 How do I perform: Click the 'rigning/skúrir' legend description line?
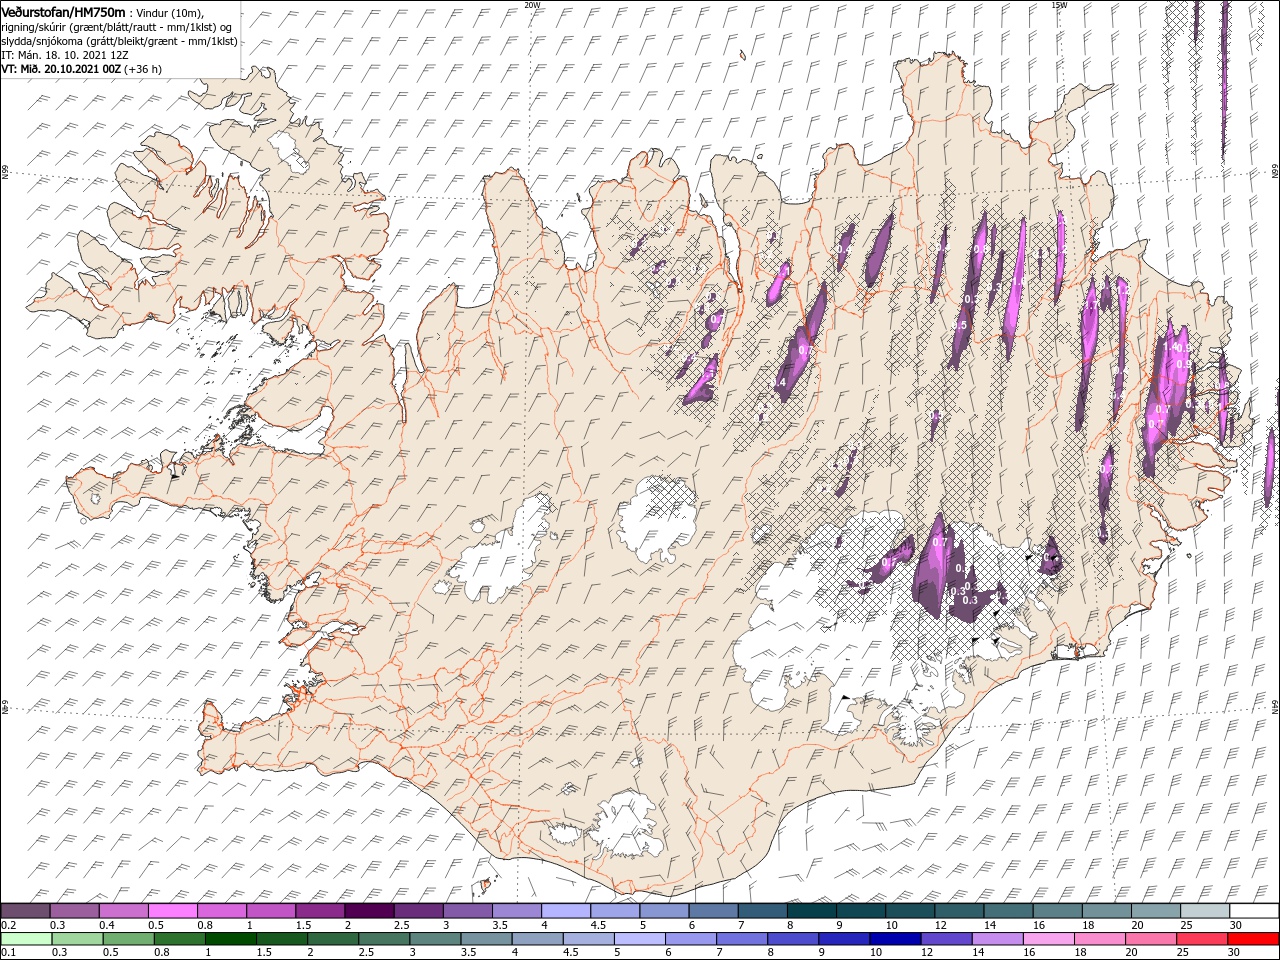click(119, 27)
